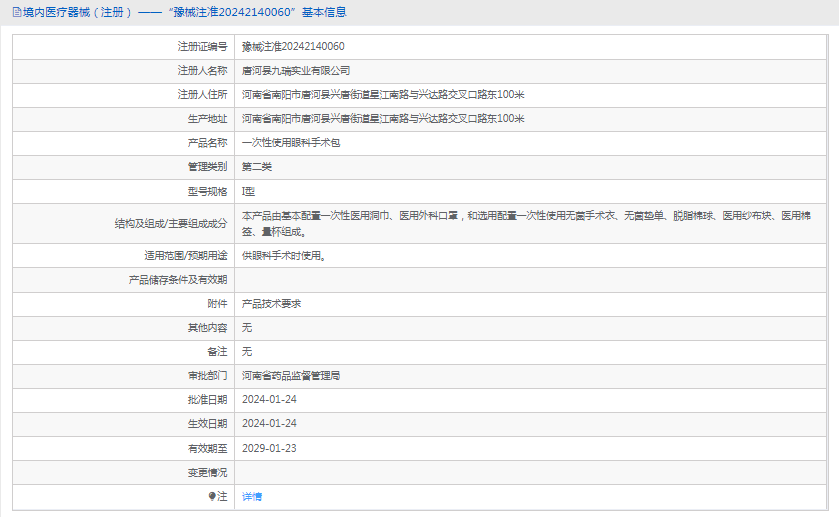This screenshot has height=517, width=839.
Task: Click the bullet icon beside 注 label
Action: tap(212, 496)
